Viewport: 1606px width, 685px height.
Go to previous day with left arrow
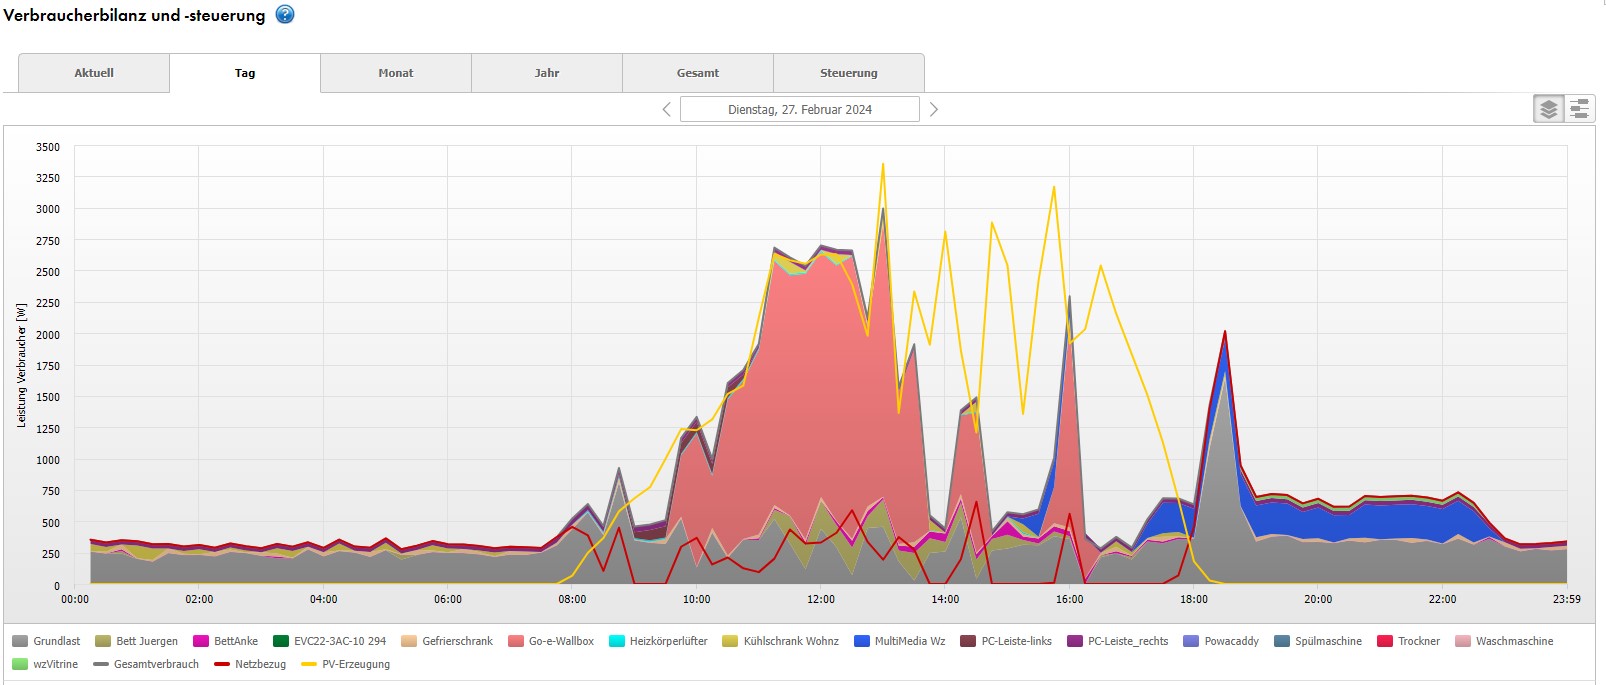667,109
